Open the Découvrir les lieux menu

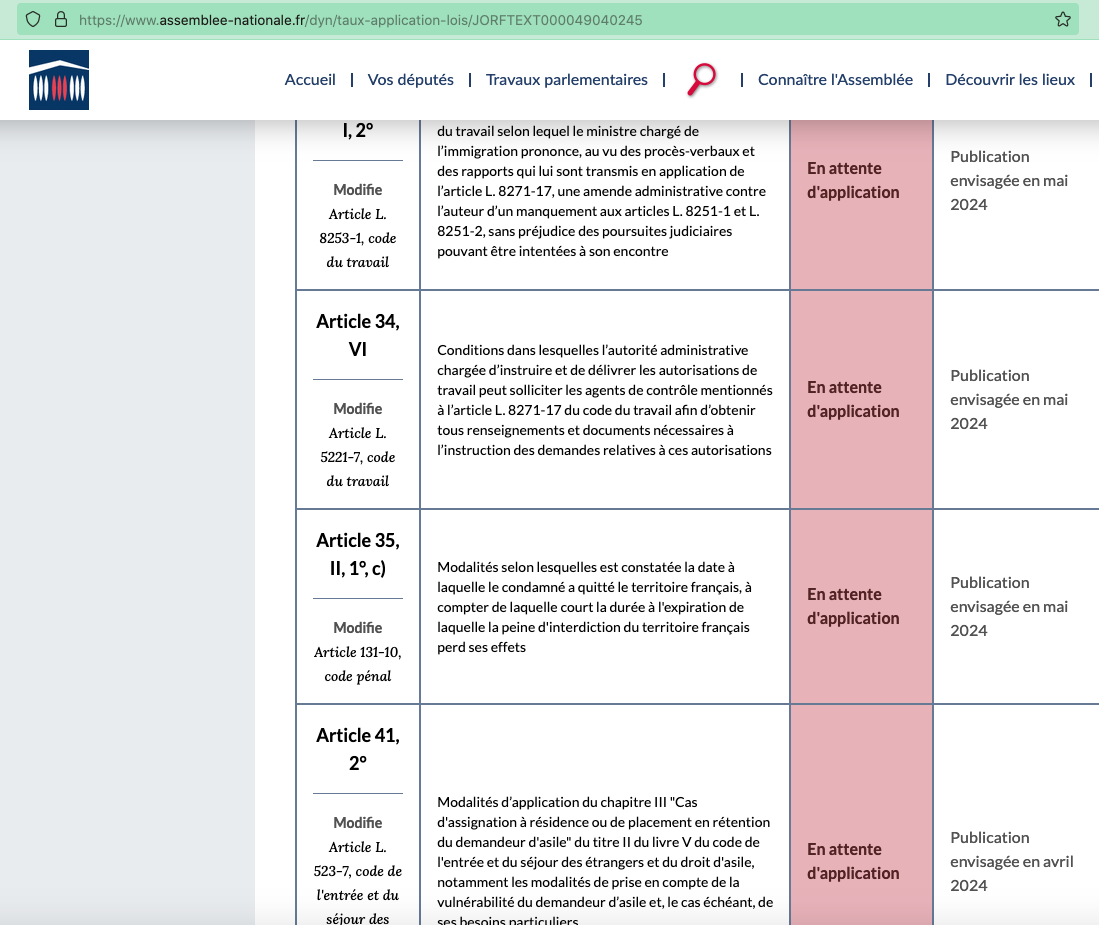click(x=1010, y=80)
